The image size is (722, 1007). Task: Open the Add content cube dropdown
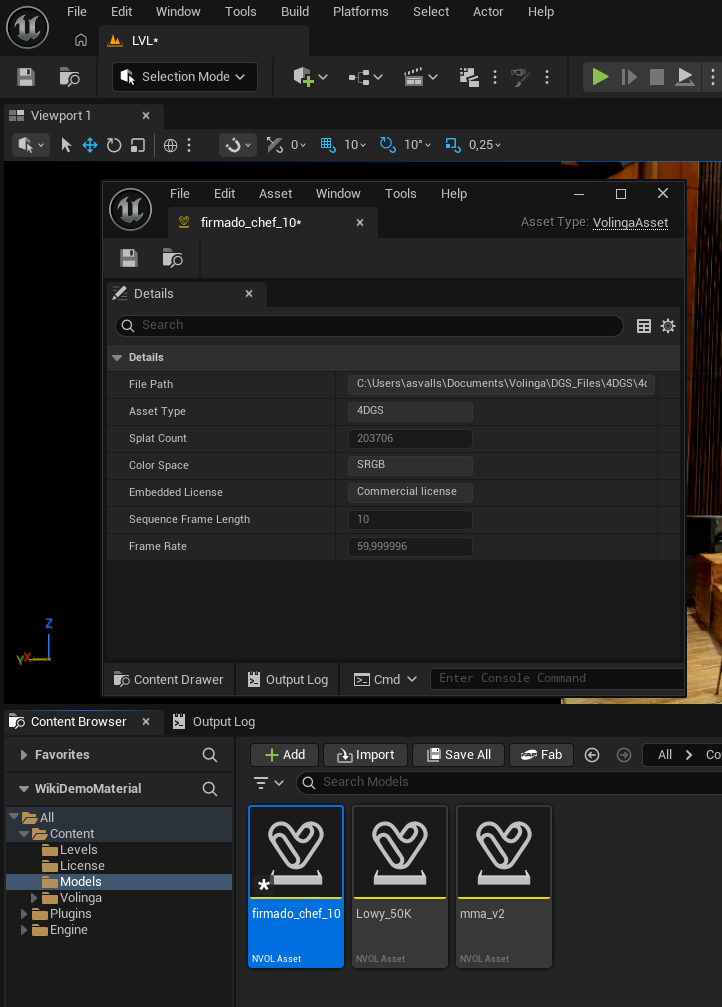[x=310, y=77]
